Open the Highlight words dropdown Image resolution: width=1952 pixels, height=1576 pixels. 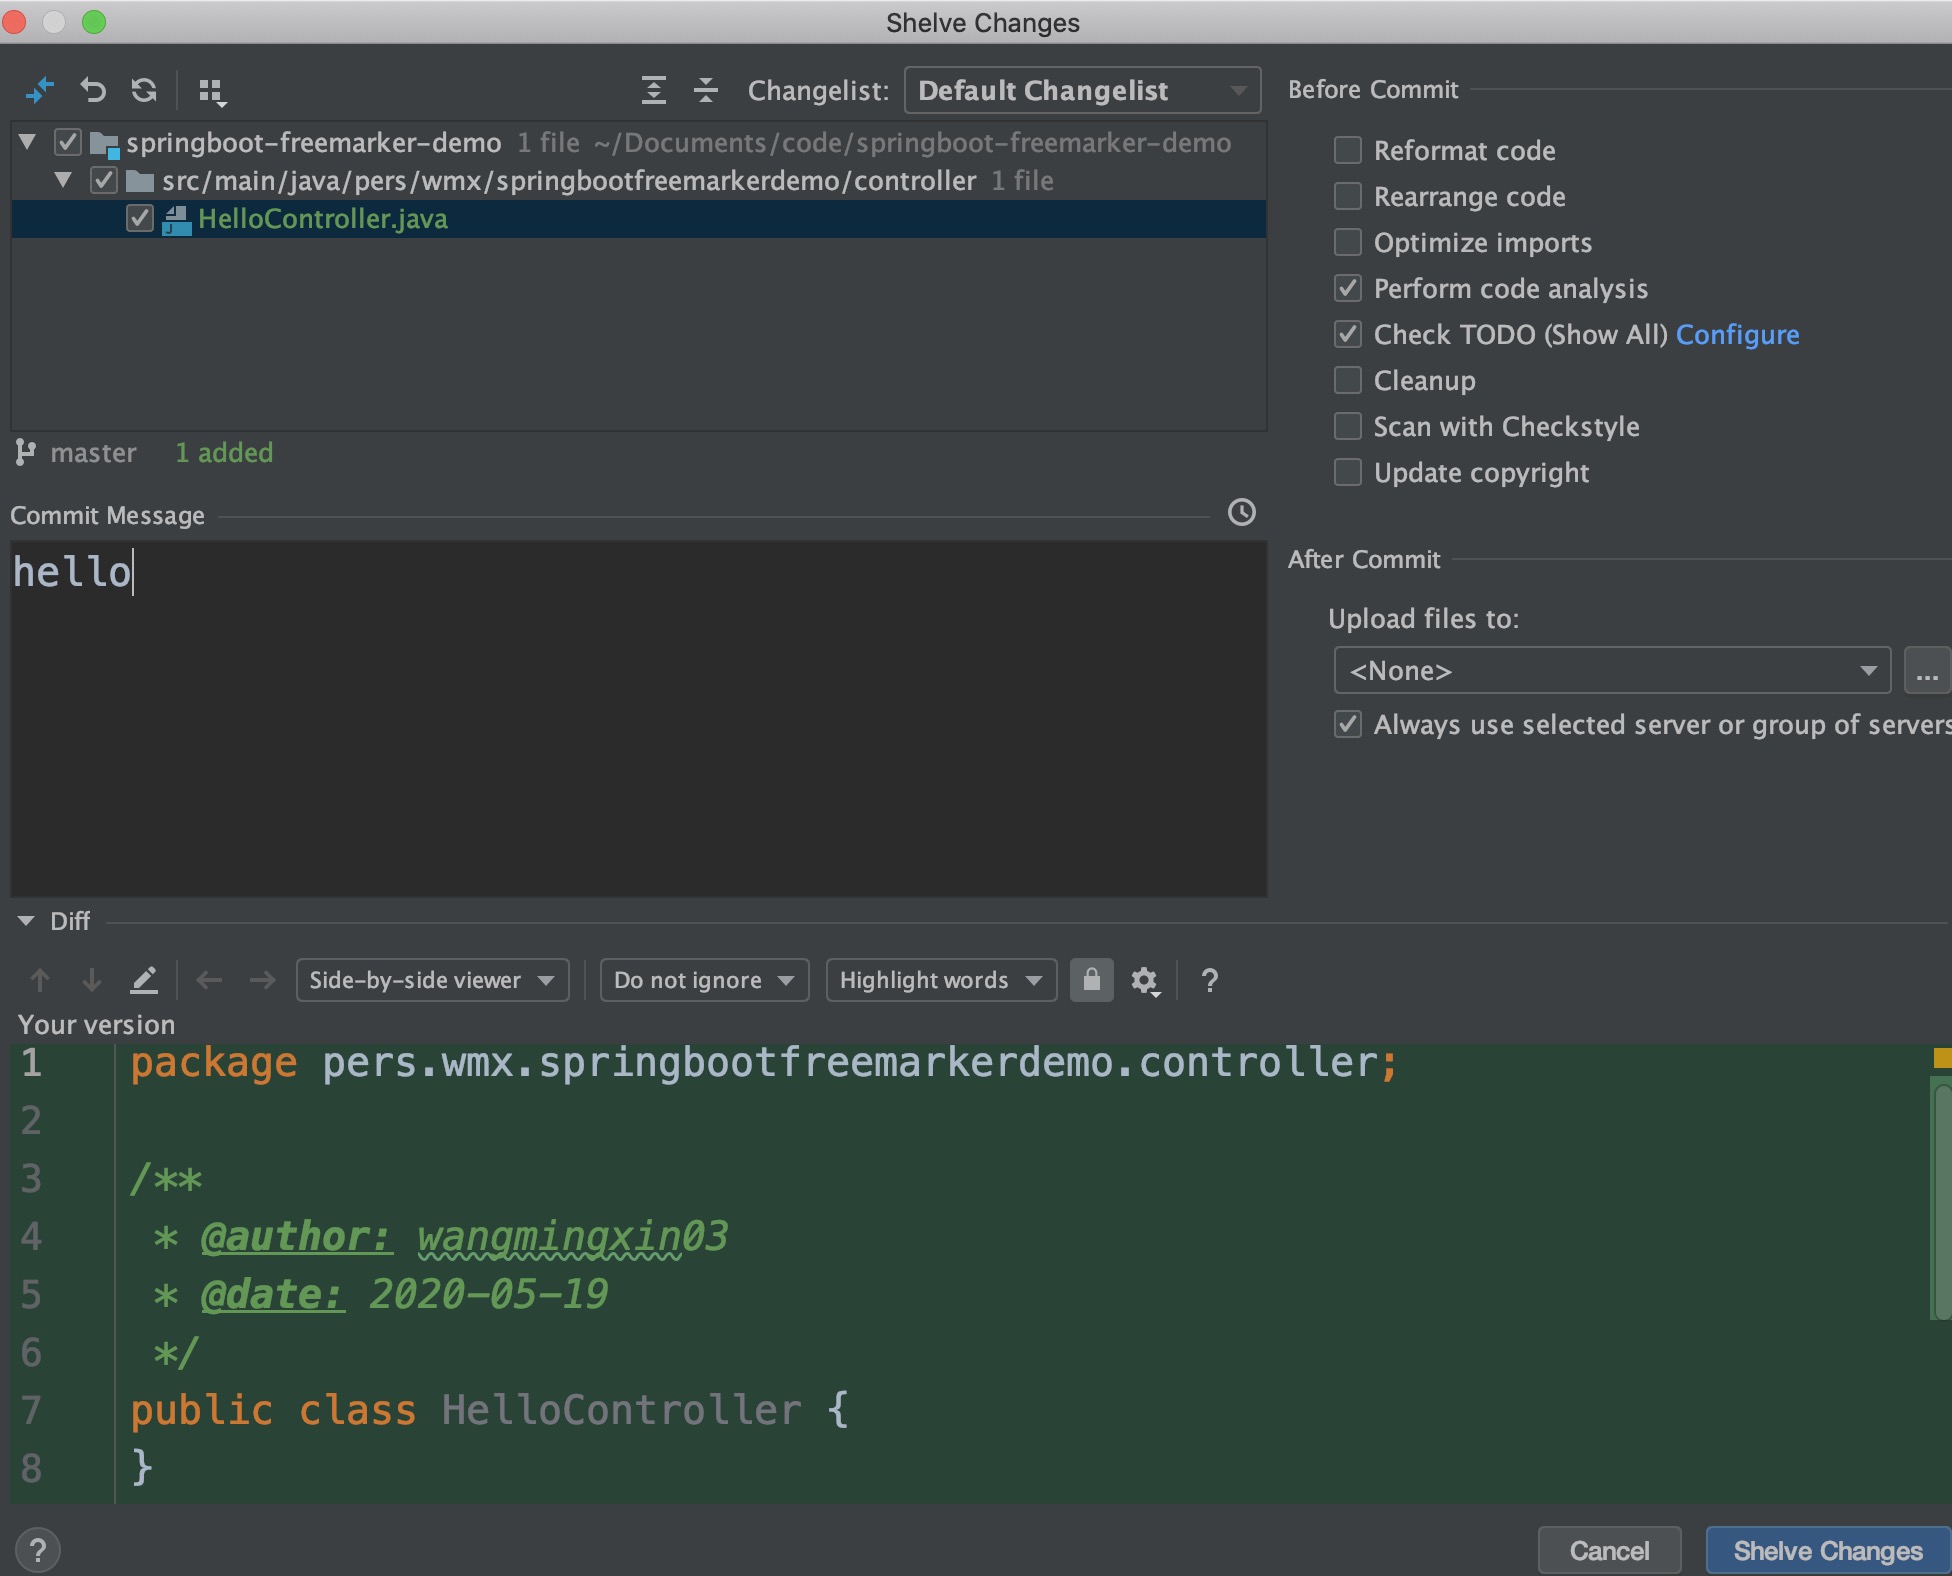[940, 980]
